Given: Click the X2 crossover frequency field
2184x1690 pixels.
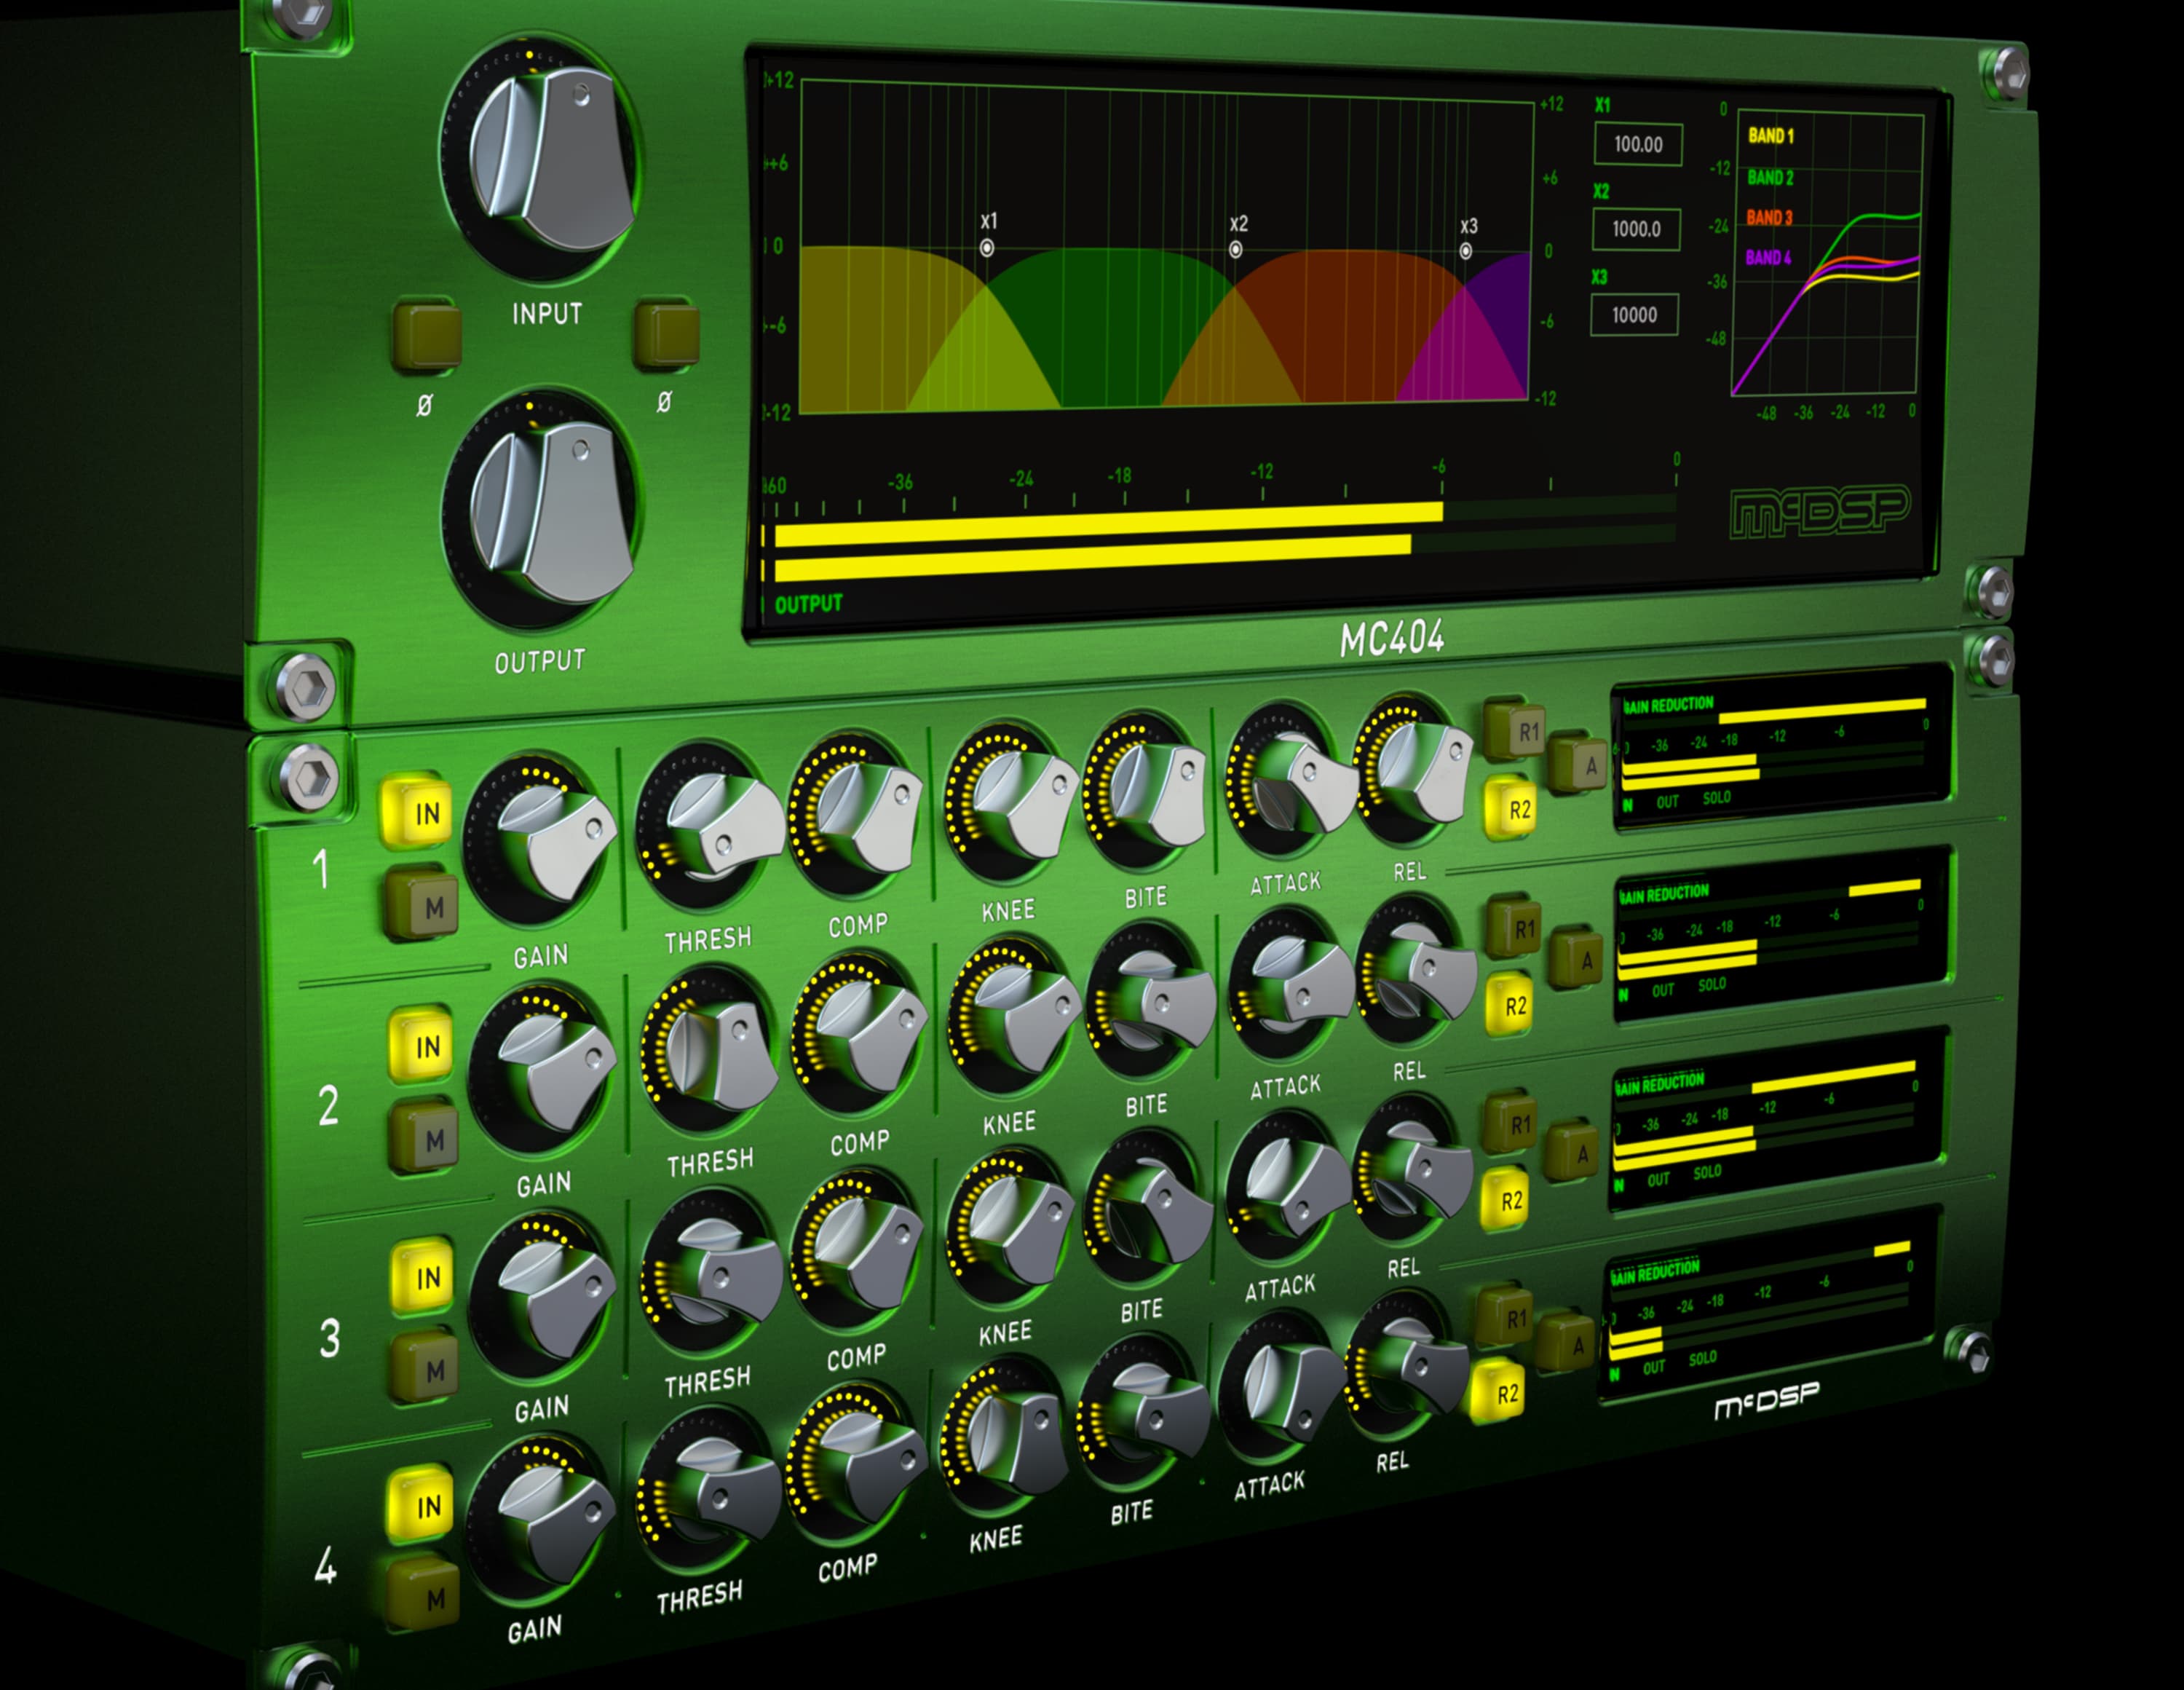Looking at the screenshot, I should [1636, 229].
